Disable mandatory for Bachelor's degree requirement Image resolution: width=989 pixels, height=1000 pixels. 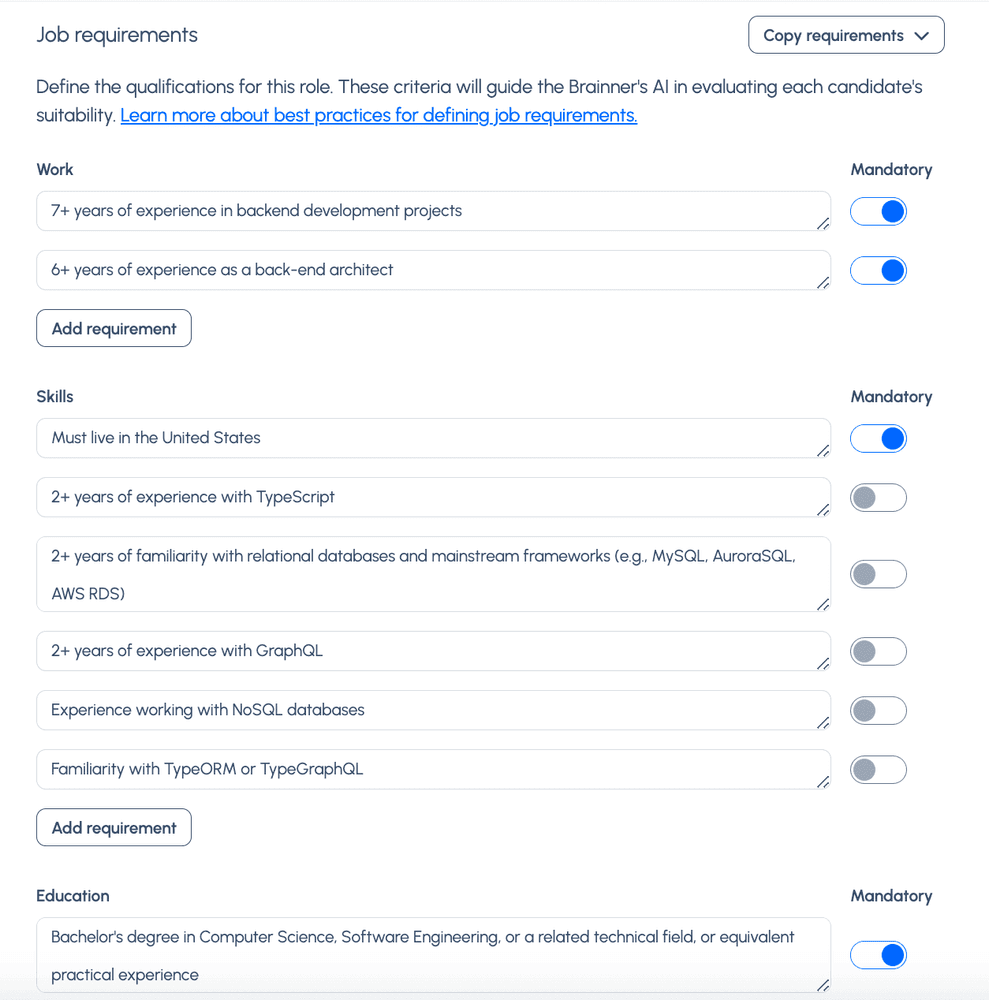878,955
